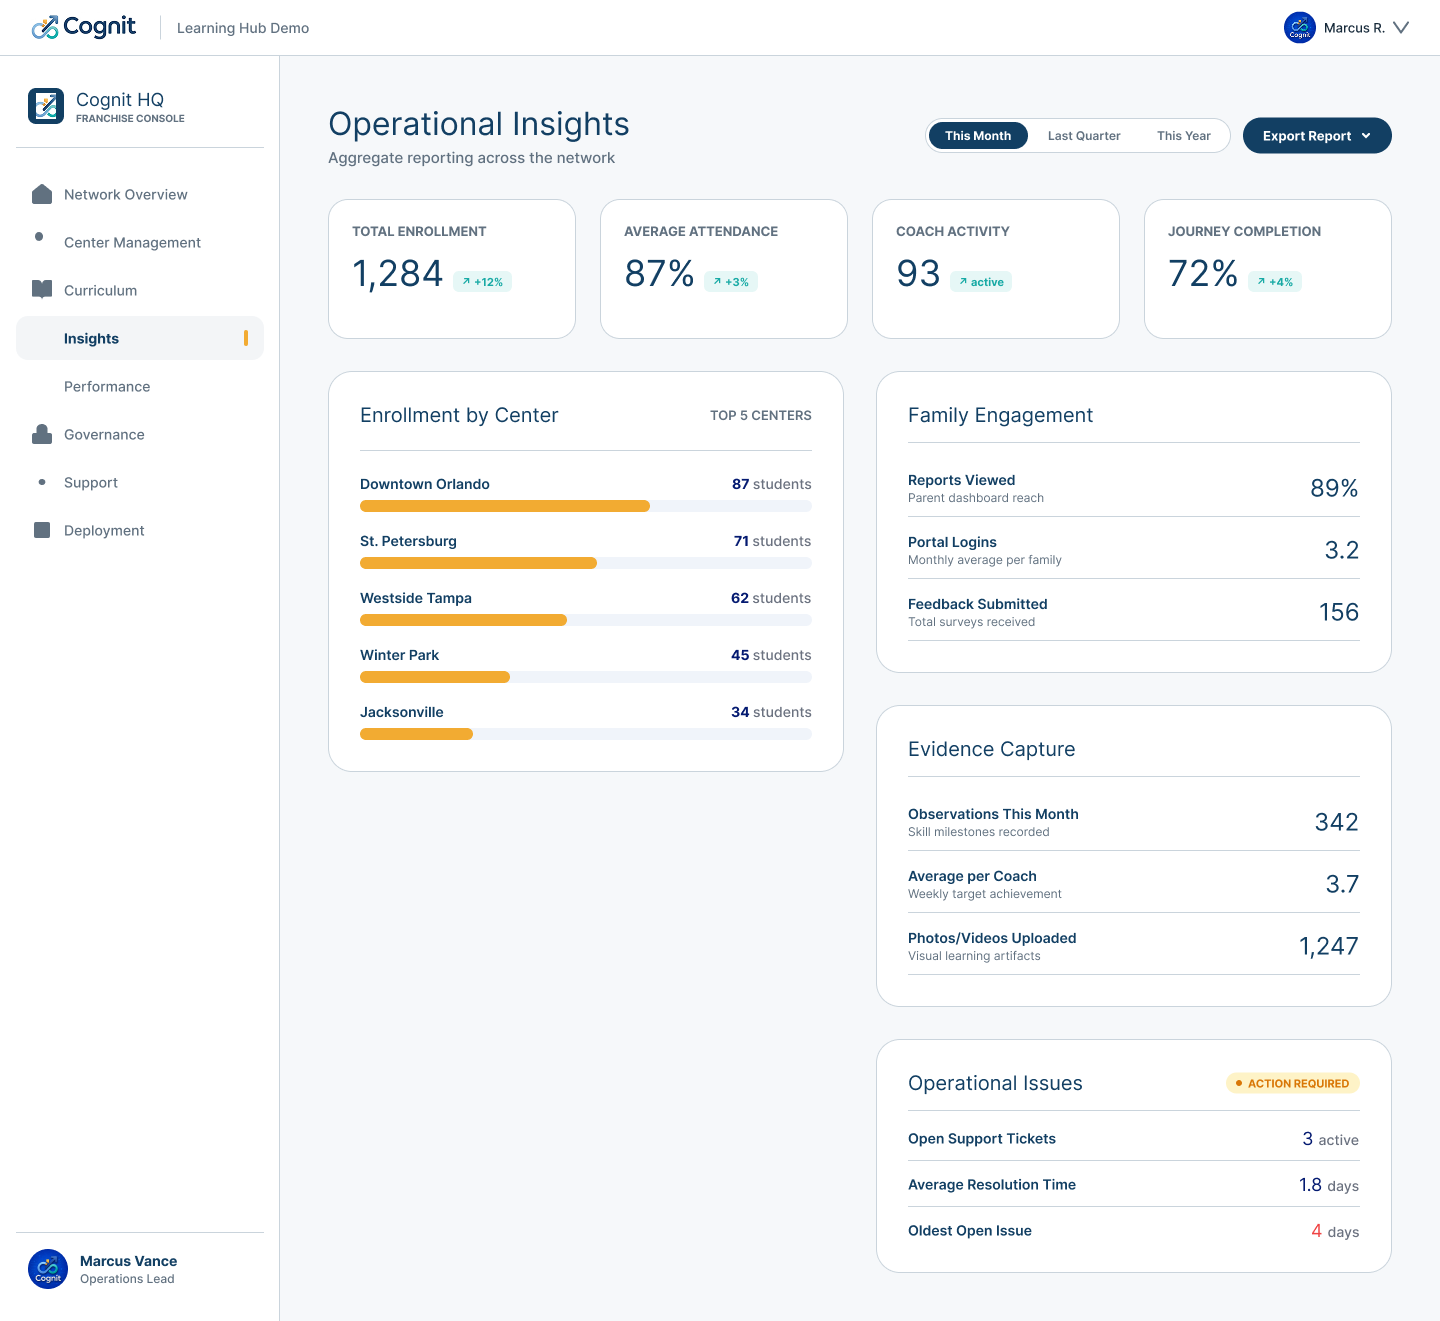Click the St. Petersburg enrollment bar
1440x1321 pixels.
[x=586, y=563]
